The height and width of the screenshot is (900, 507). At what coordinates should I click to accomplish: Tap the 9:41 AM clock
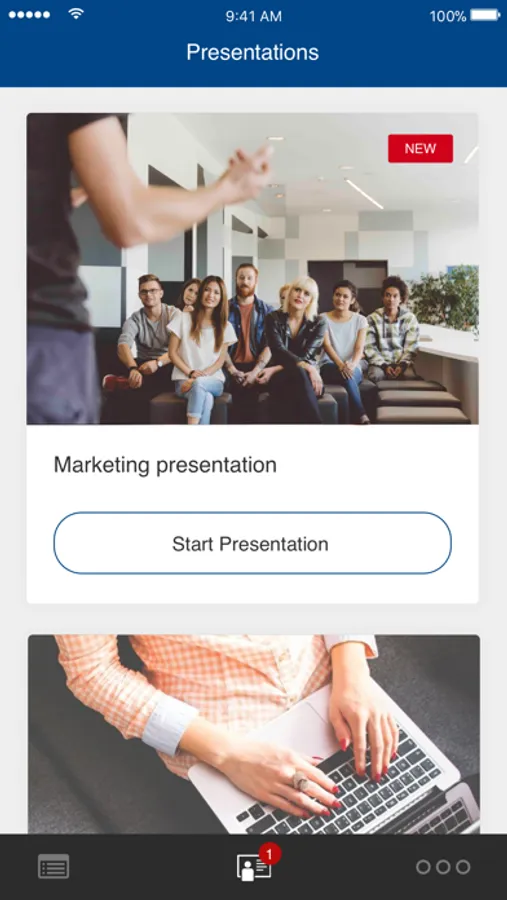pyautogui.click(x=253, y=16)
